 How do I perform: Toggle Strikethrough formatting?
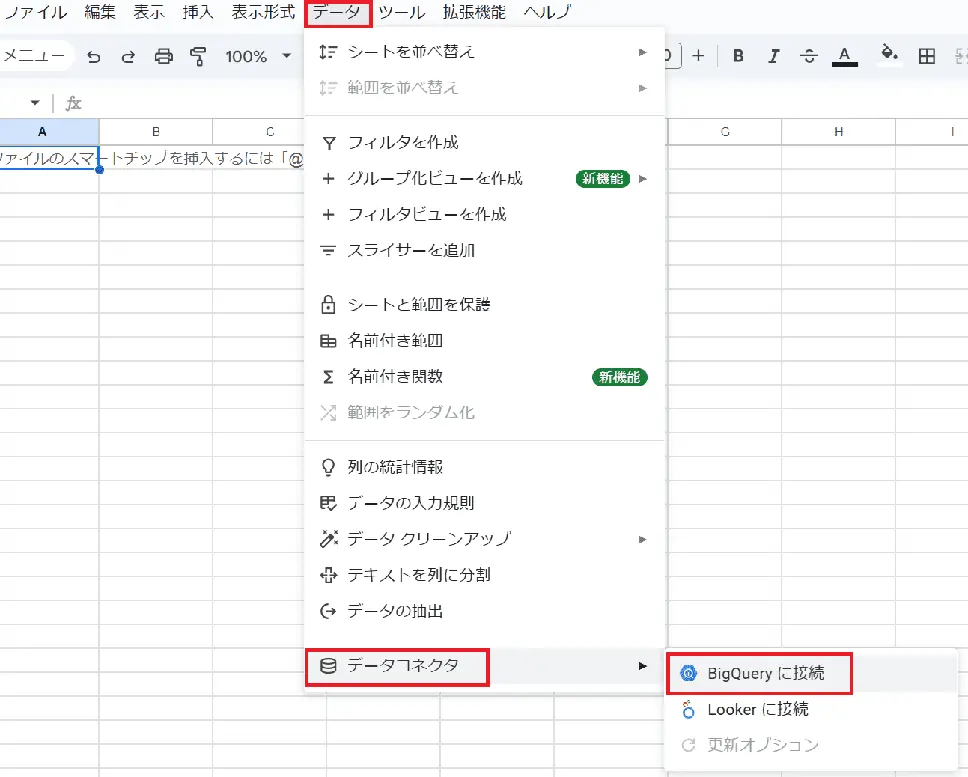(x=809, y=56)
